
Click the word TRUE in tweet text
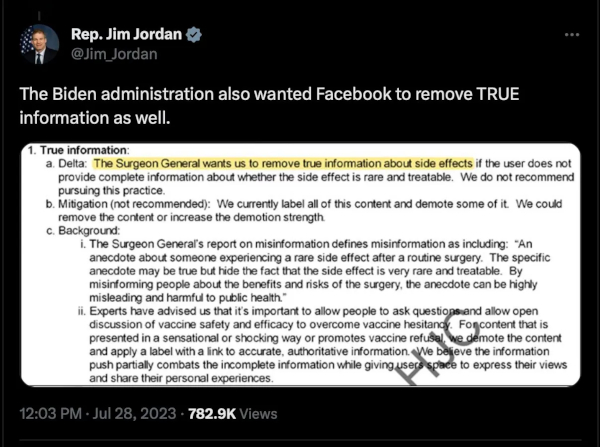497,94
